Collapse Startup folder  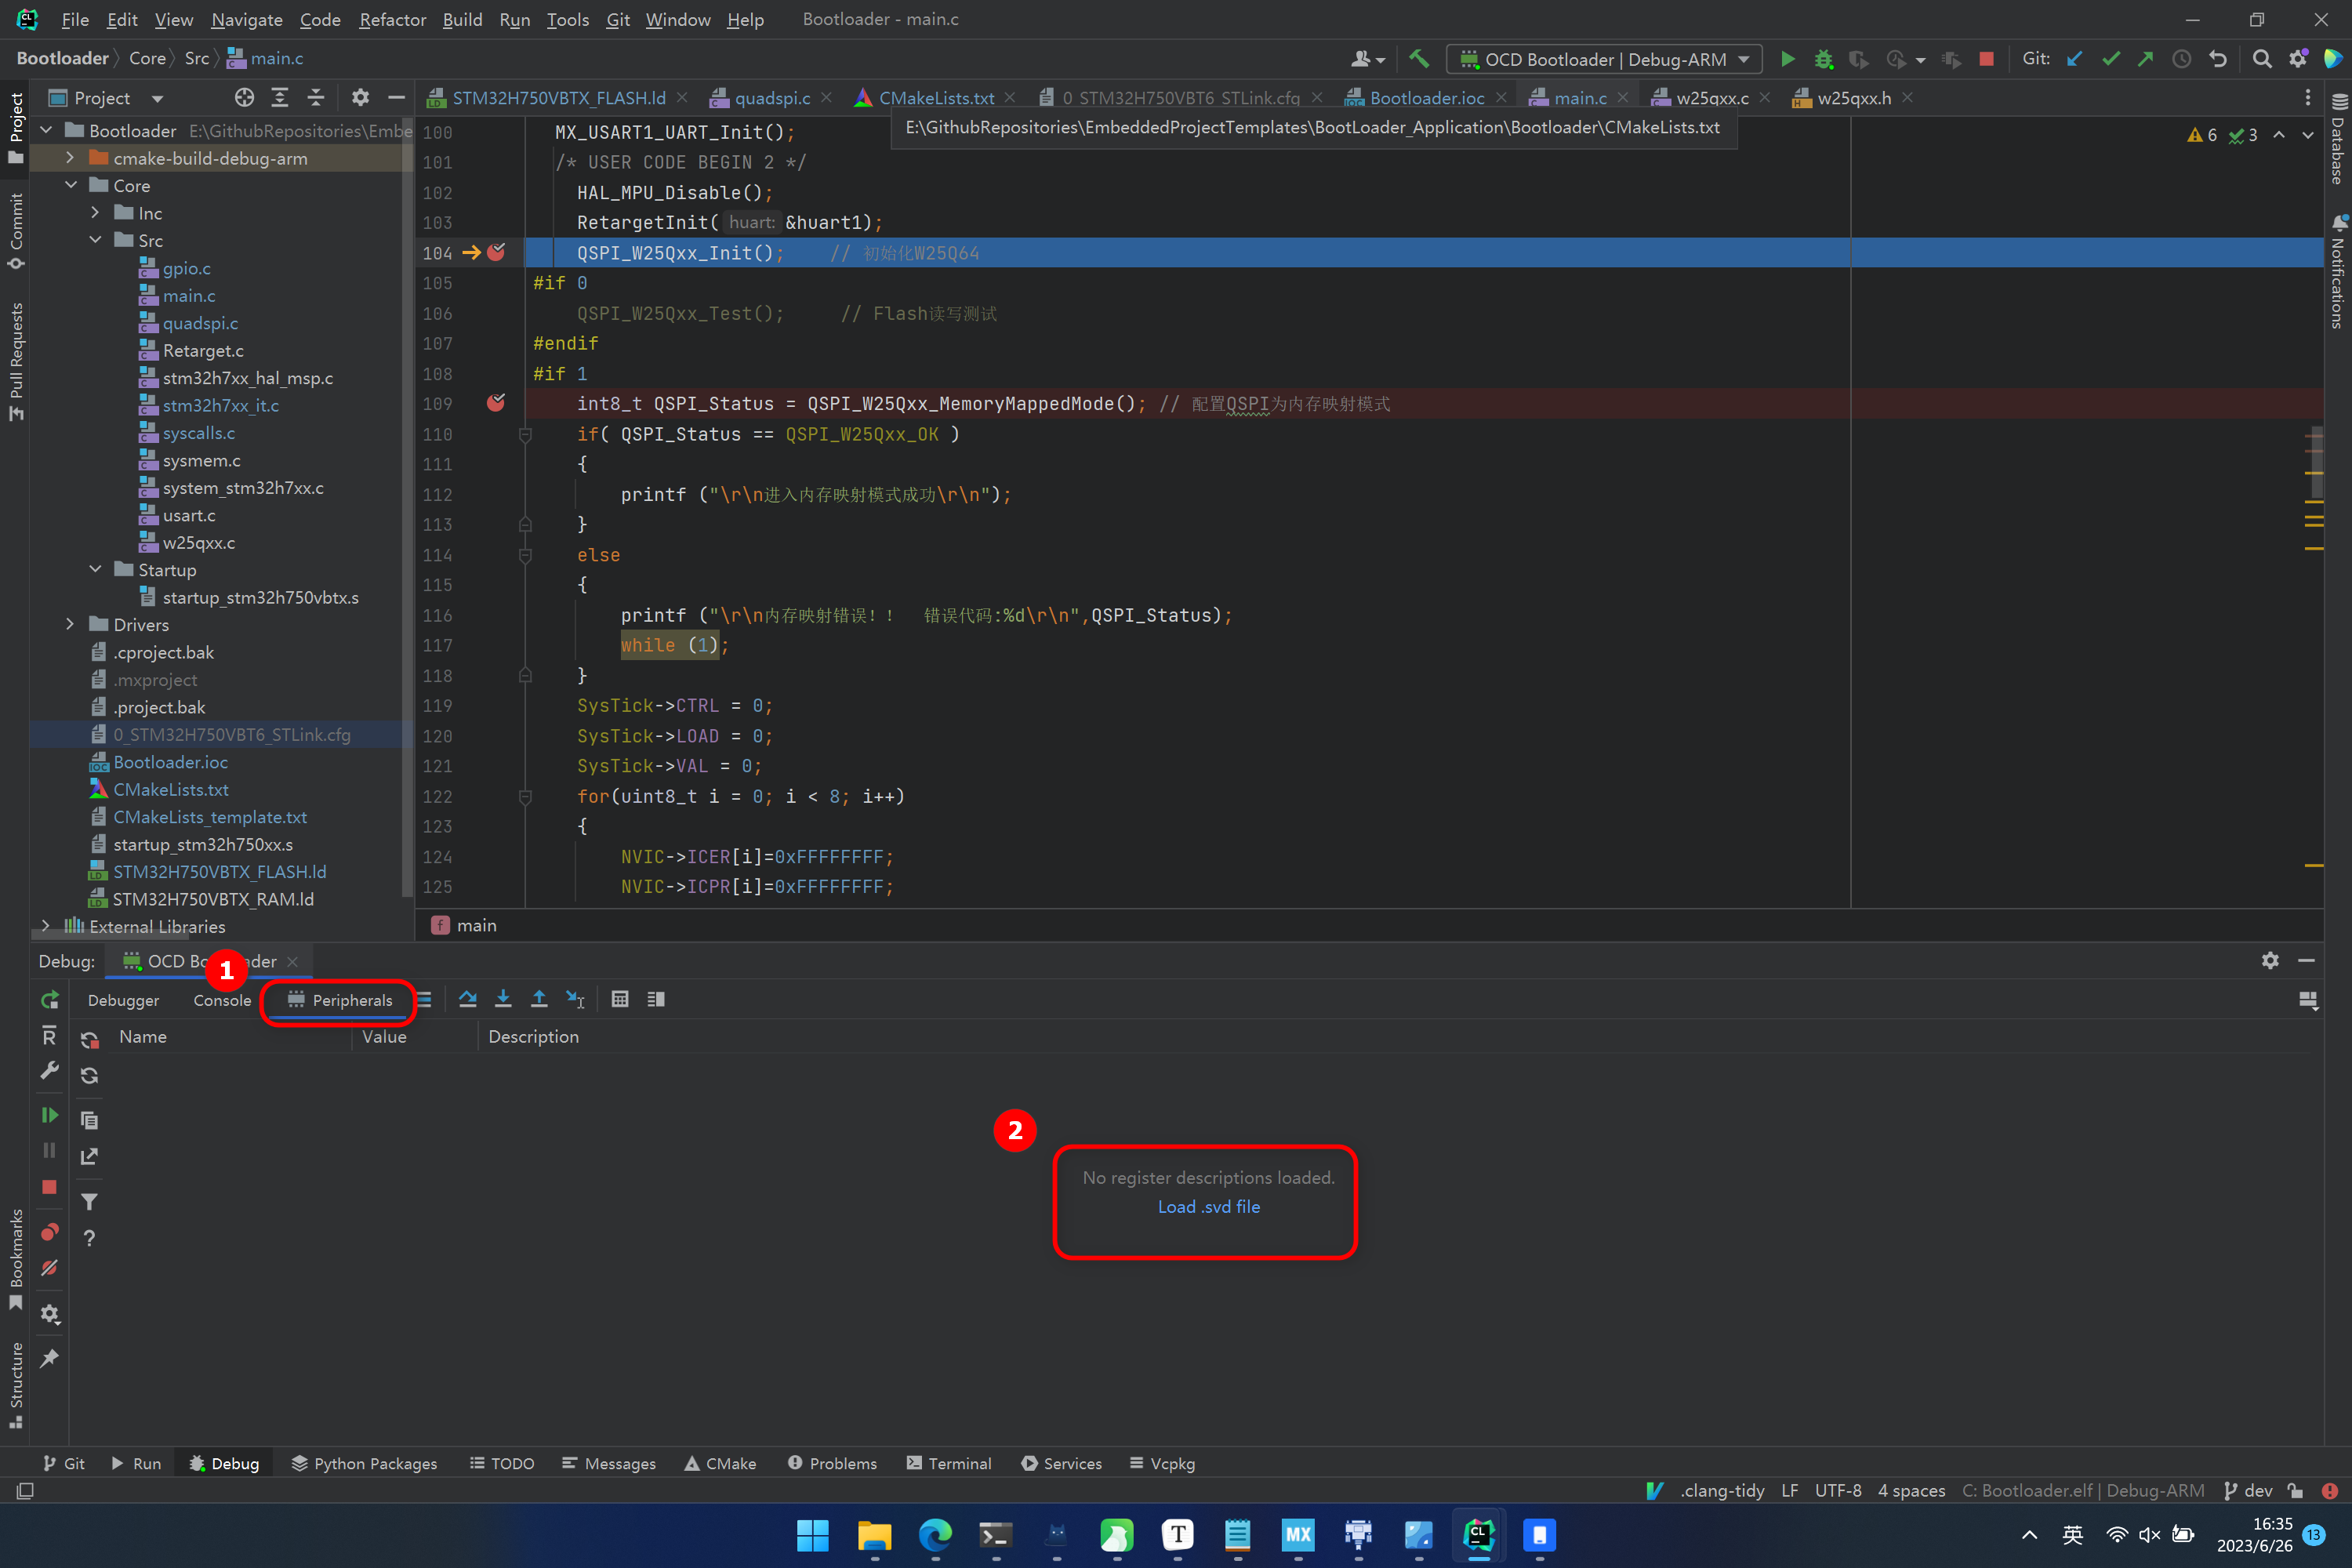[95, 569]
